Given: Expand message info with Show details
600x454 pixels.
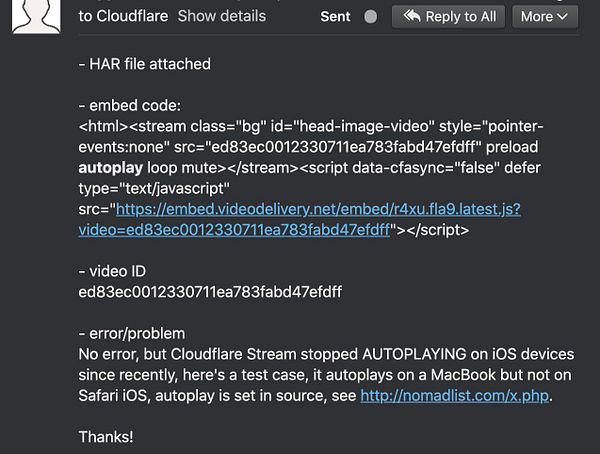Looking at the screenshot, I should tap(221, 16).
